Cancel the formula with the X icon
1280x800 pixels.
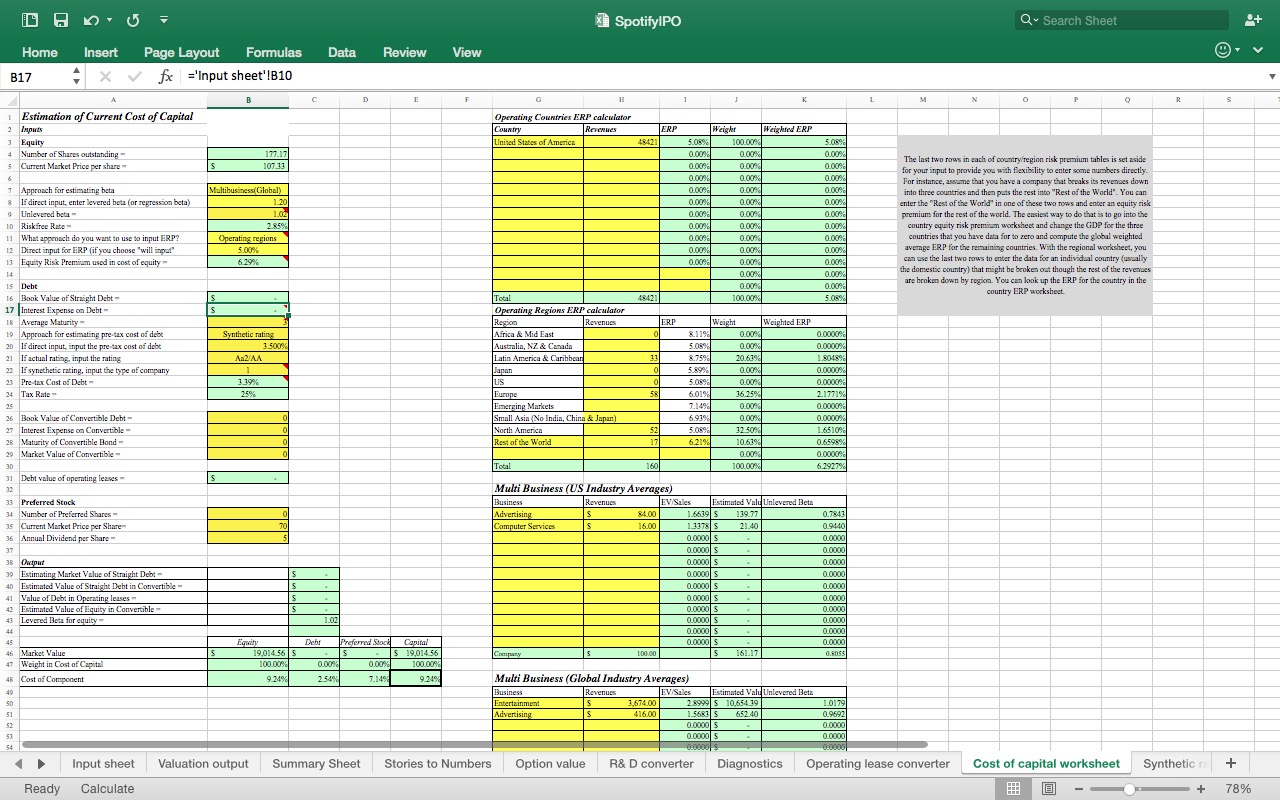click(x=104, y=75)
